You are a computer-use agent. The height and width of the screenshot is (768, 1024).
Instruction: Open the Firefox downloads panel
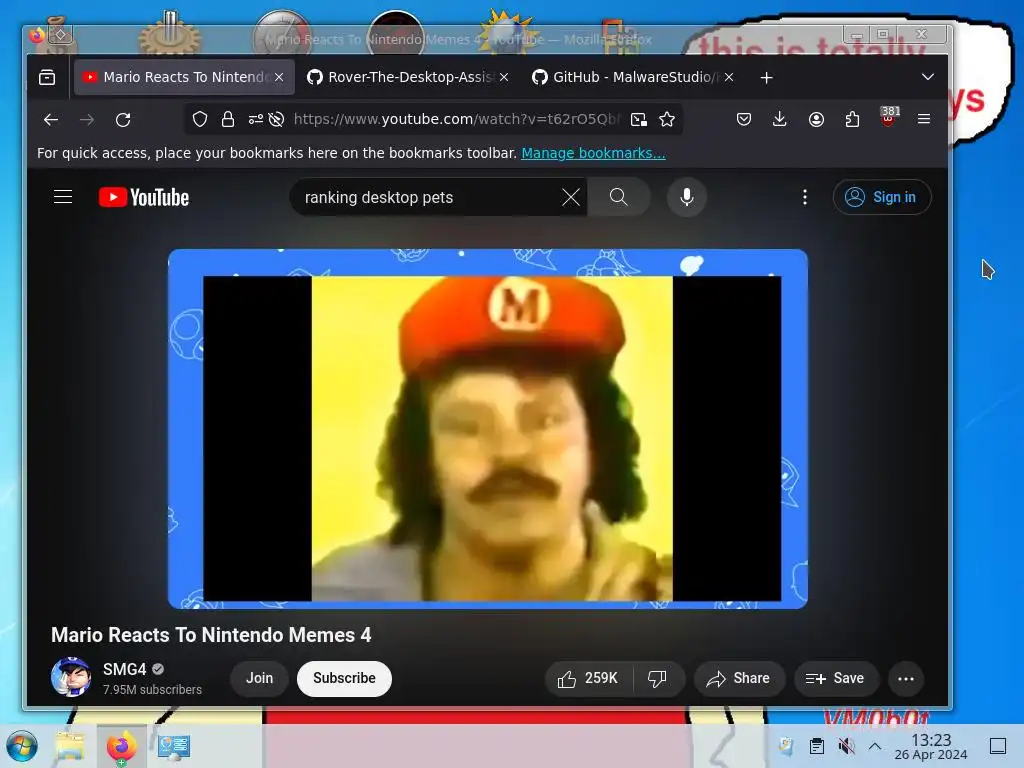pyautogui.click(x=780, y=119)
